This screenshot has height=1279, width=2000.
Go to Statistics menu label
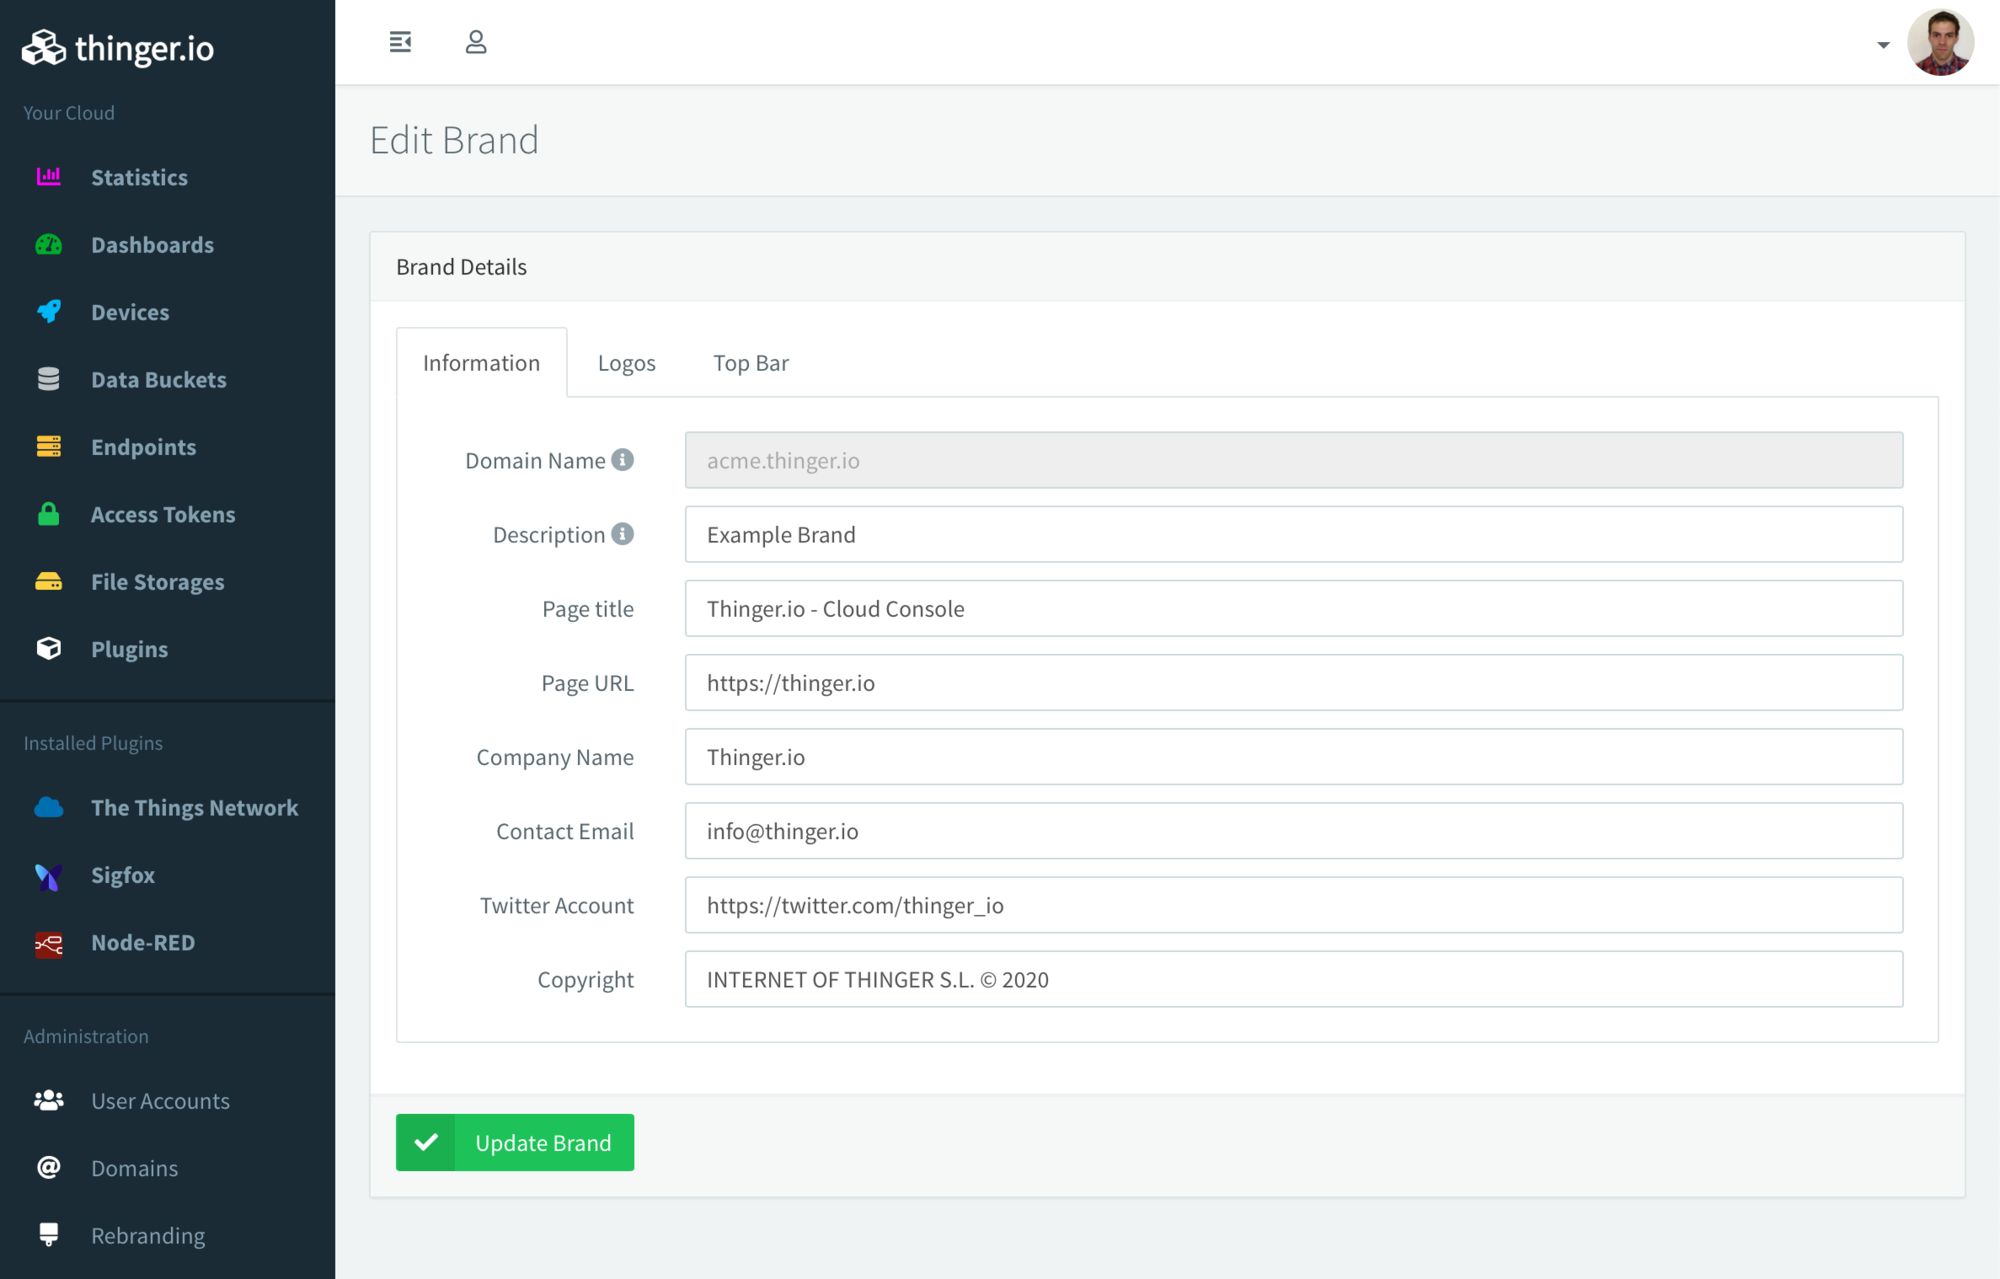[x=139, y=177]
